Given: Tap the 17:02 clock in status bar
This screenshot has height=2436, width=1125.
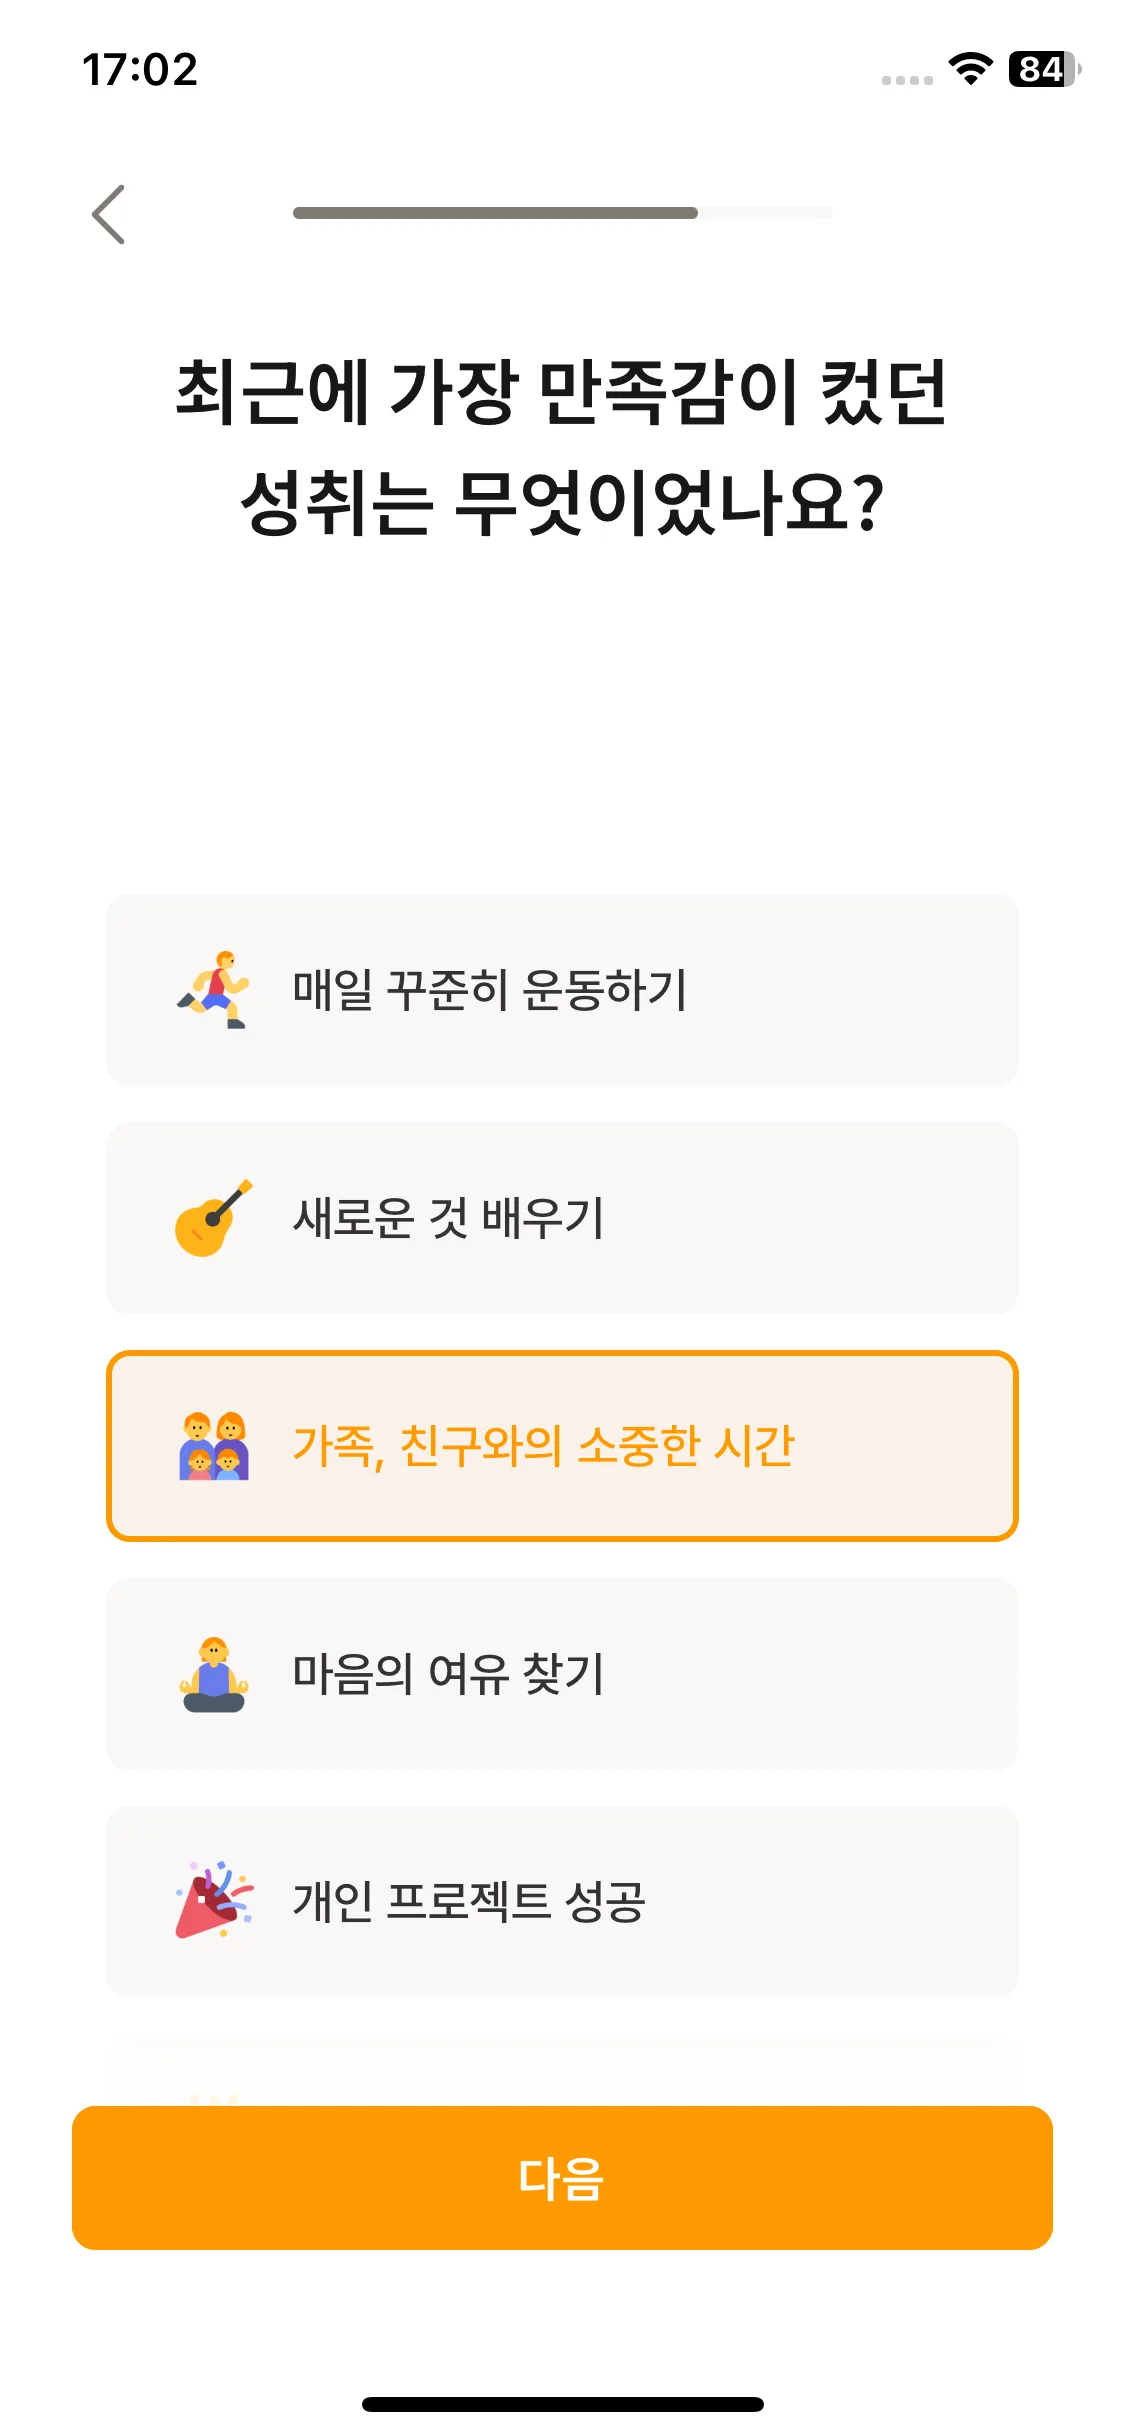Looking at the screenshot, I should click(x=140, y=70).
